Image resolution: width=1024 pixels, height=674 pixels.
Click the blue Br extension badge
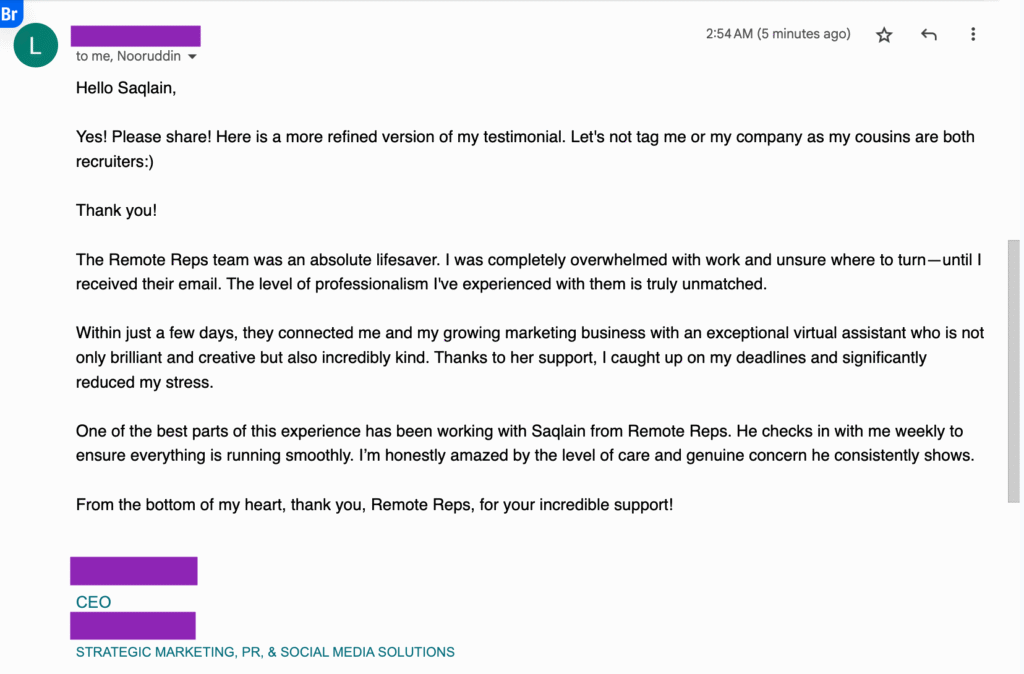11,13
